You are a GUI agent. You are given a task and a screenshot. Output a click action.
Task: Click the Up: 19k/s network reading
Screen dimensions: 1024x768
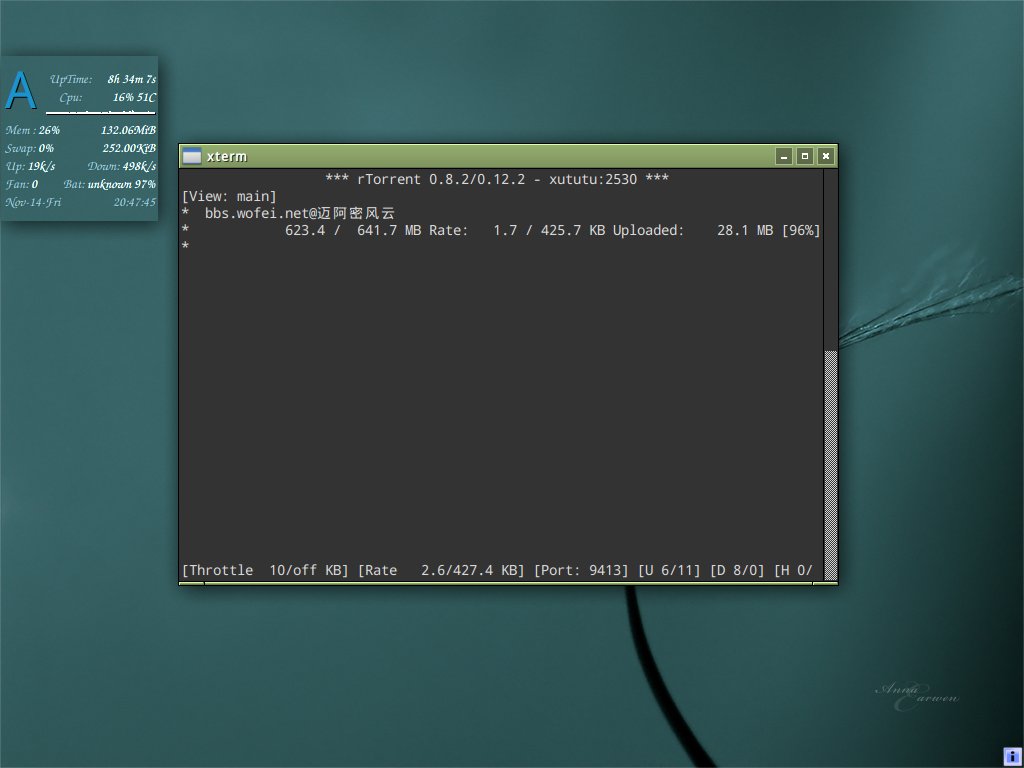click(30, 166)
